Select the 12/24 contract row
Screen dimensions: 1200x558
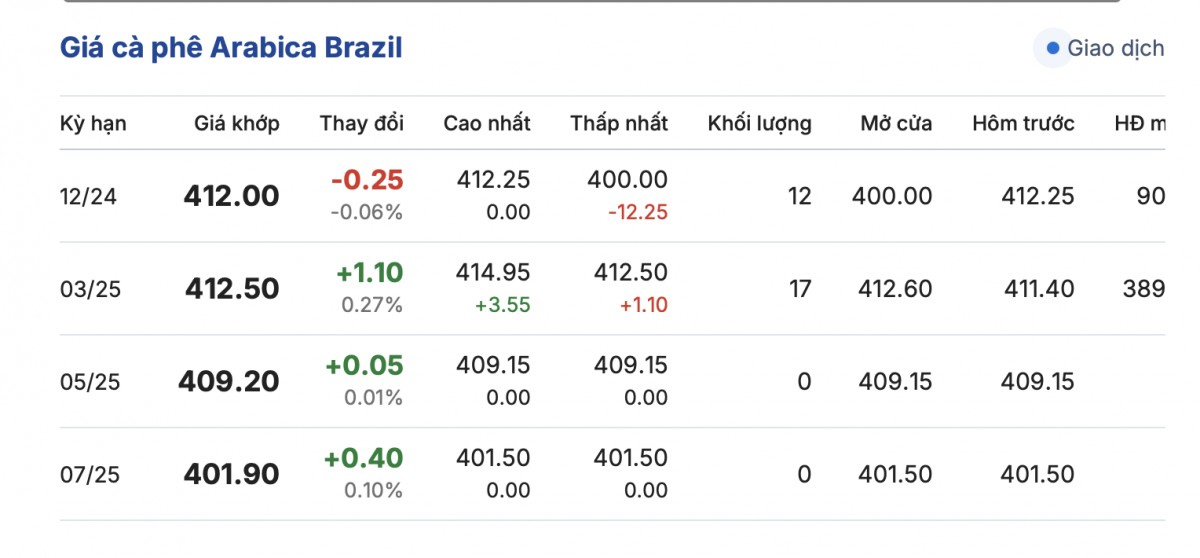click(88, 197)
